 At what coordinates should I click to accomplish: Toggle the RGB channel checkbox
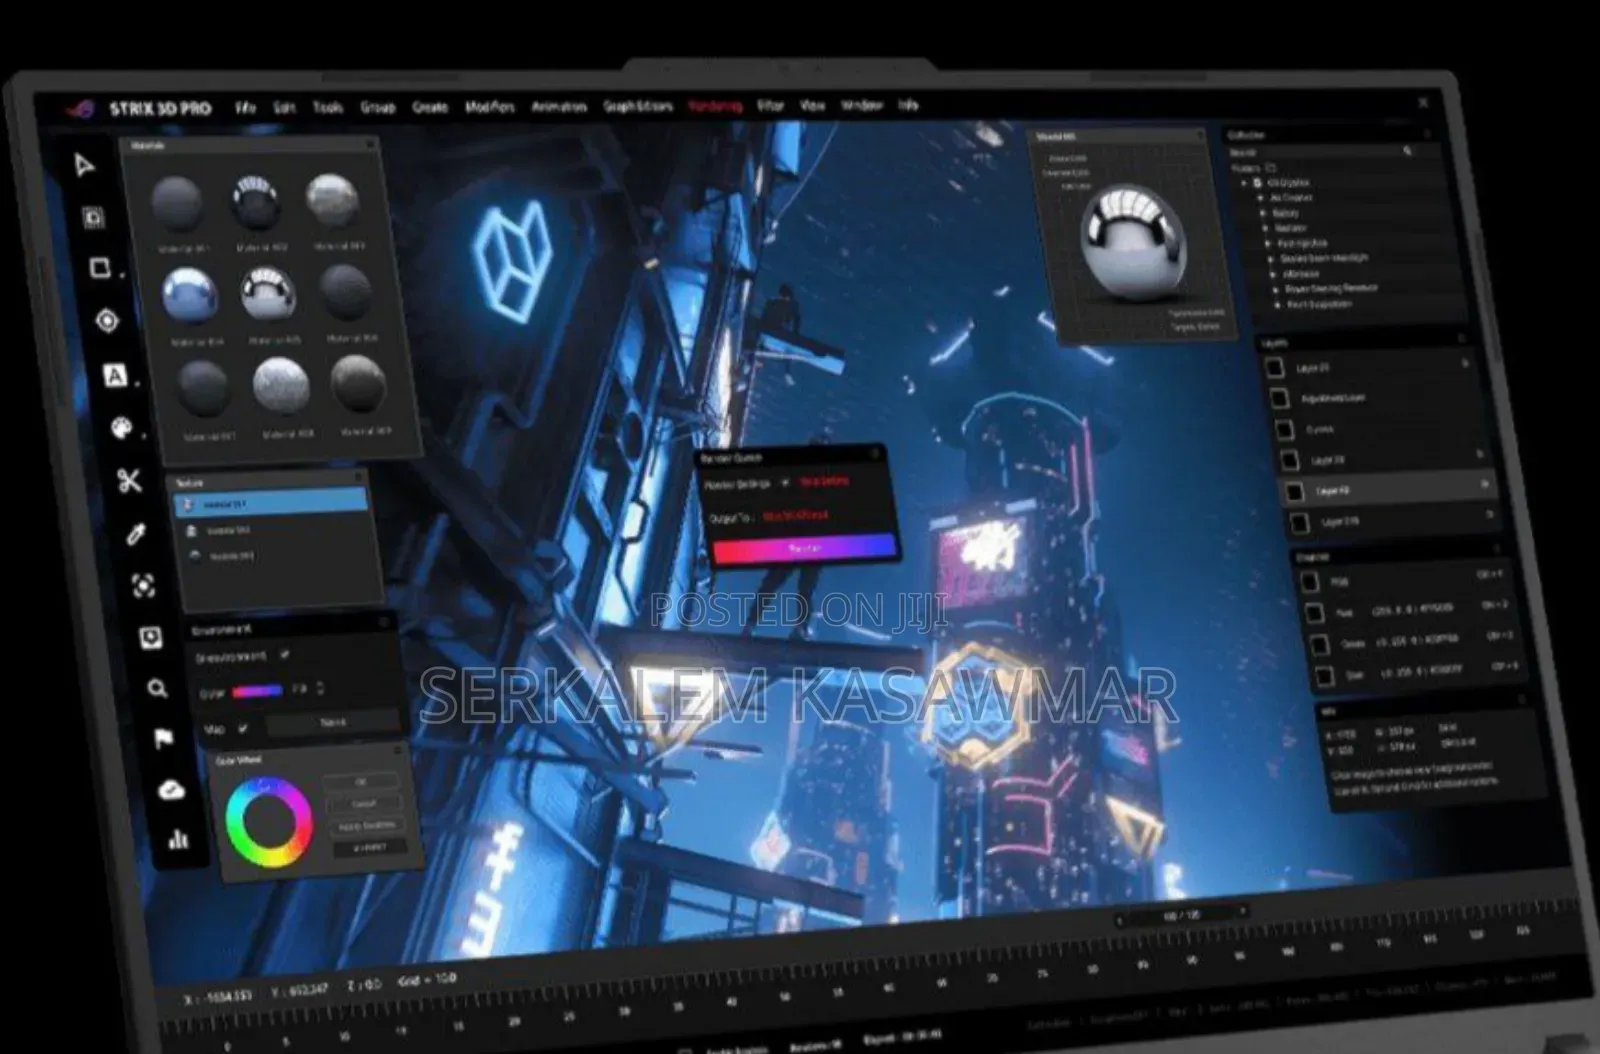(1309, 582)
